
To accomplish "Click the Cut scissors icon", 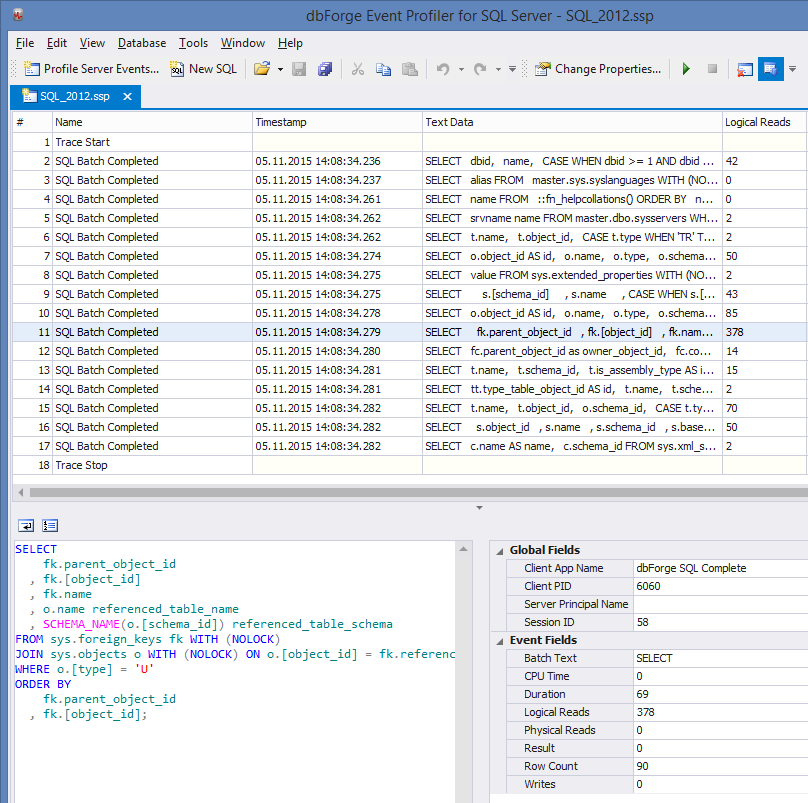I will click(x=358, y=69).
